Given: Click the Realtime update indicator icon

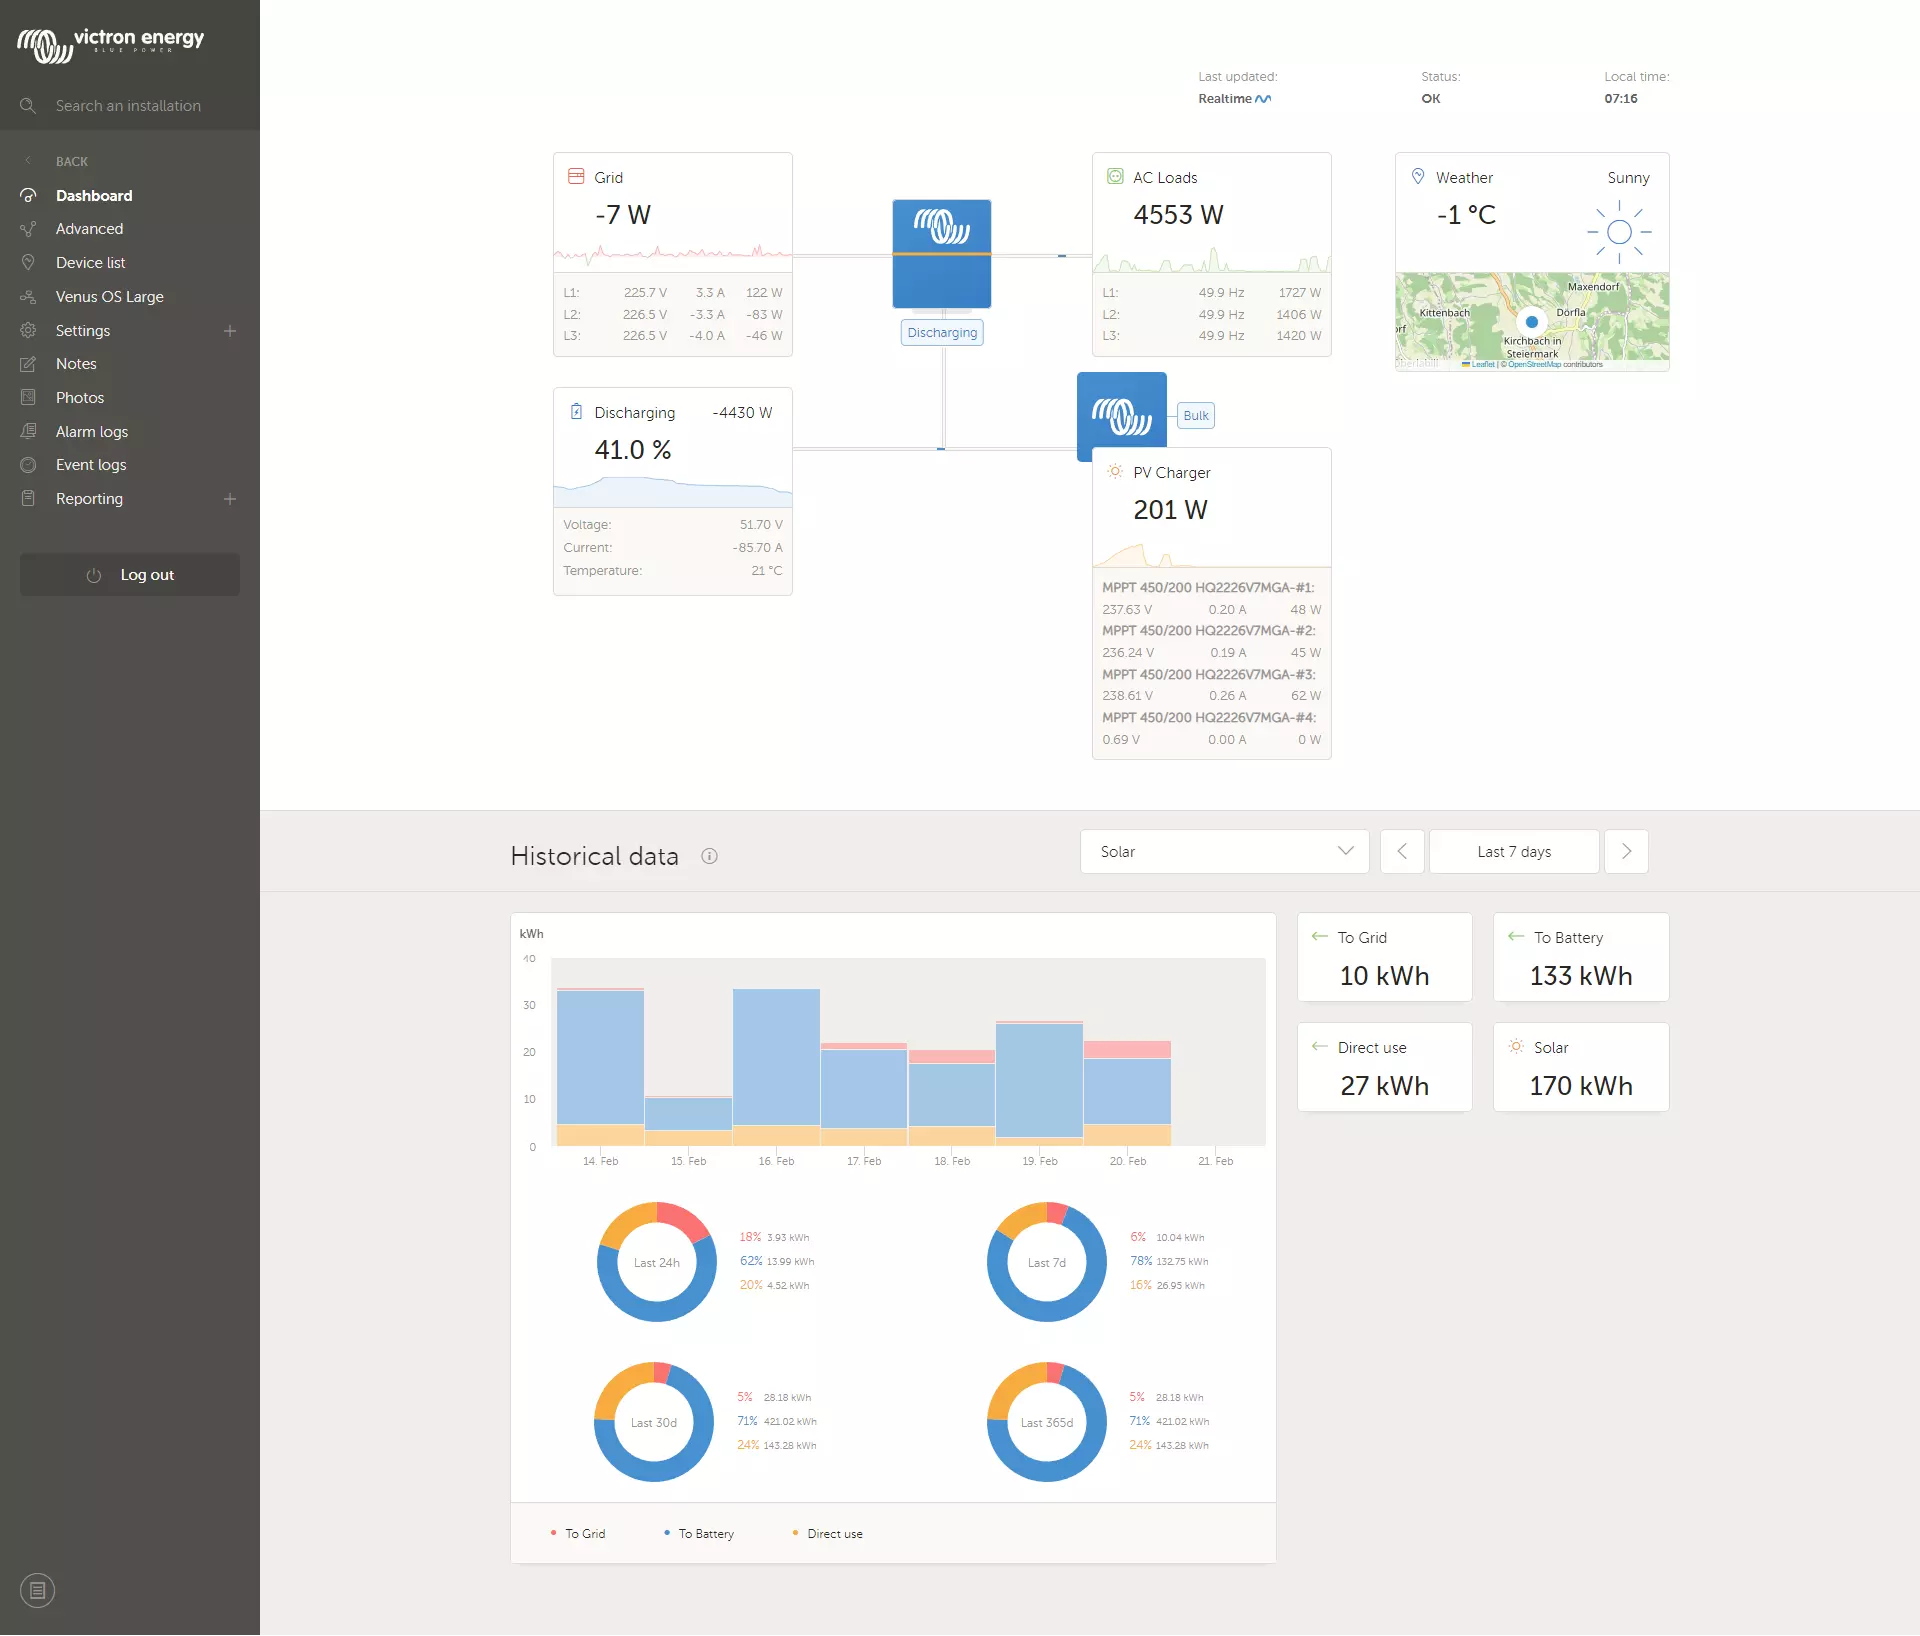Looking at the screenshot, I should [x=1263, y=99].
